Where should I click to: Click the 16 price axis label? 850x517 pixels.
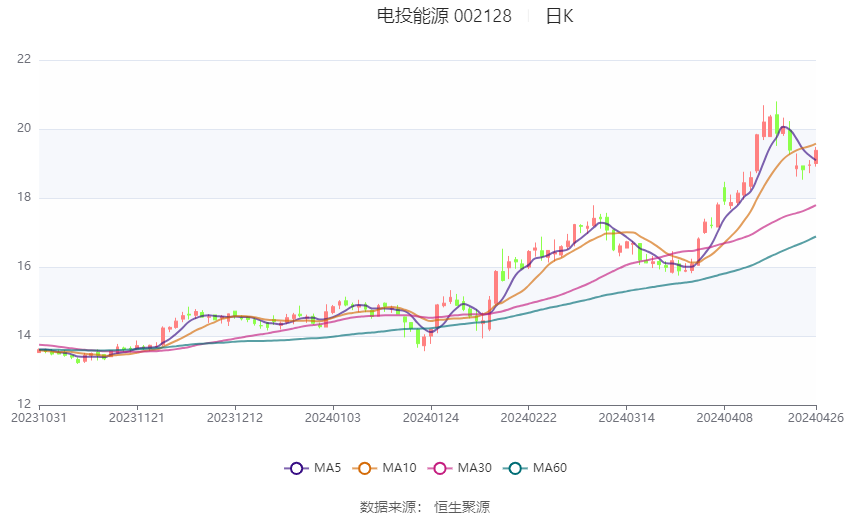tap(24, 266)
